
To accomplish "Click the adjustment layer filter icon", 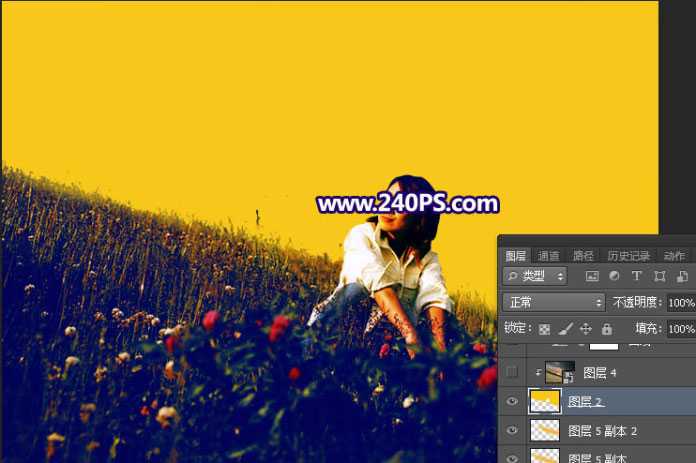I will click(x=614, y=276).
